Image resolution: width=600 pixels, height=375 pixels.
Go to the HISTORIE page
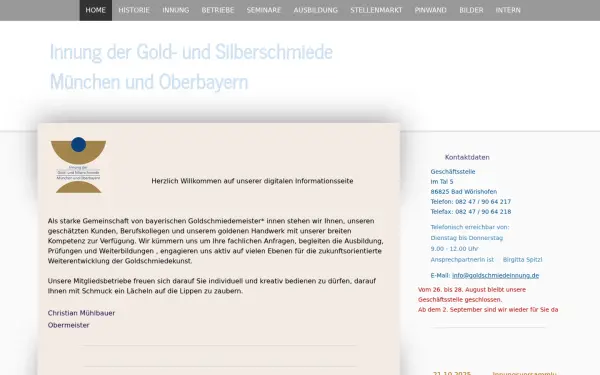tap(134, 10)
